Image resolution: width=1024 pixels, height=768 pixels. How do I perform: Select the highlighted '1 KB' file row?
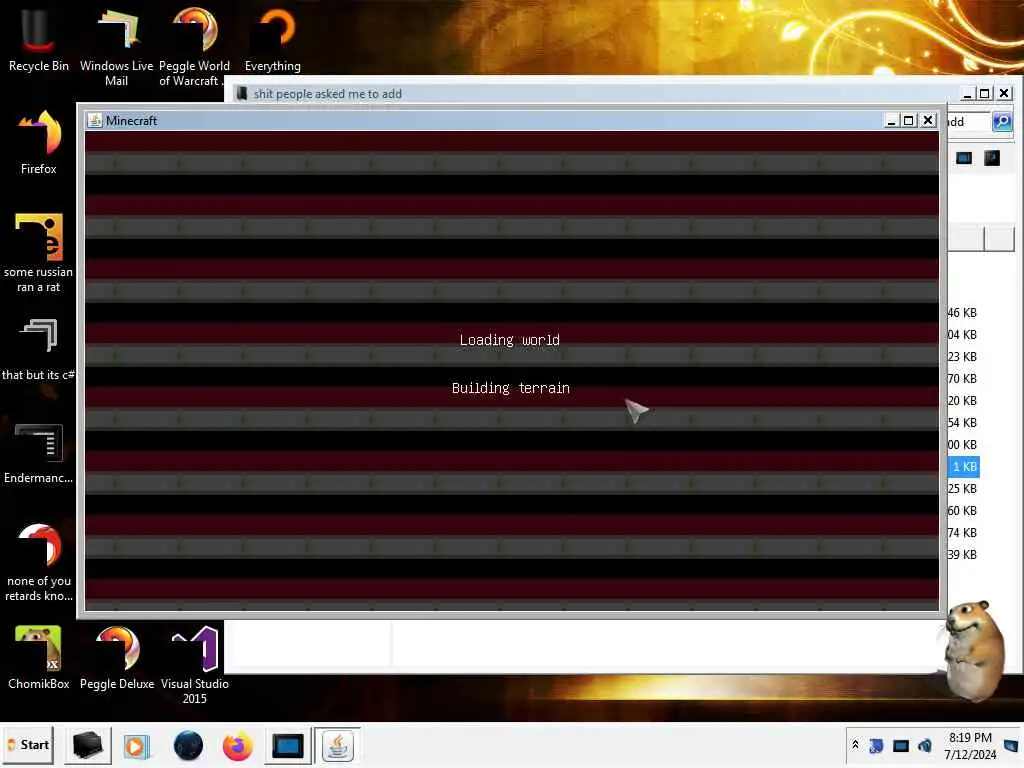[x=963, y=466]
